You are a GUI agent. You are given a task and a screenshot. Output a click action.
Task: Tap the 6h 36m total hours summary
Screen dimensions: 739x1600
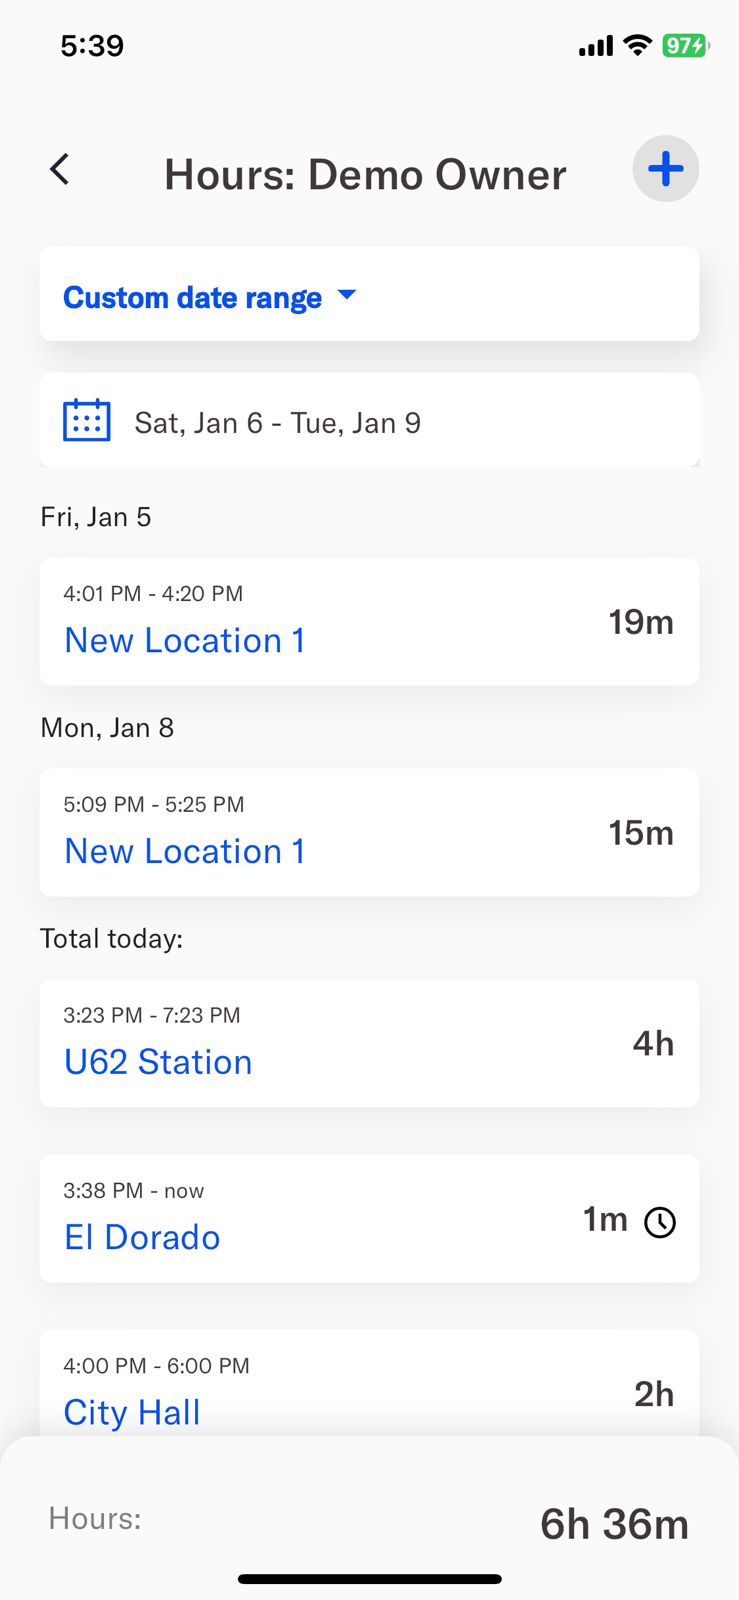(614, 1524)
